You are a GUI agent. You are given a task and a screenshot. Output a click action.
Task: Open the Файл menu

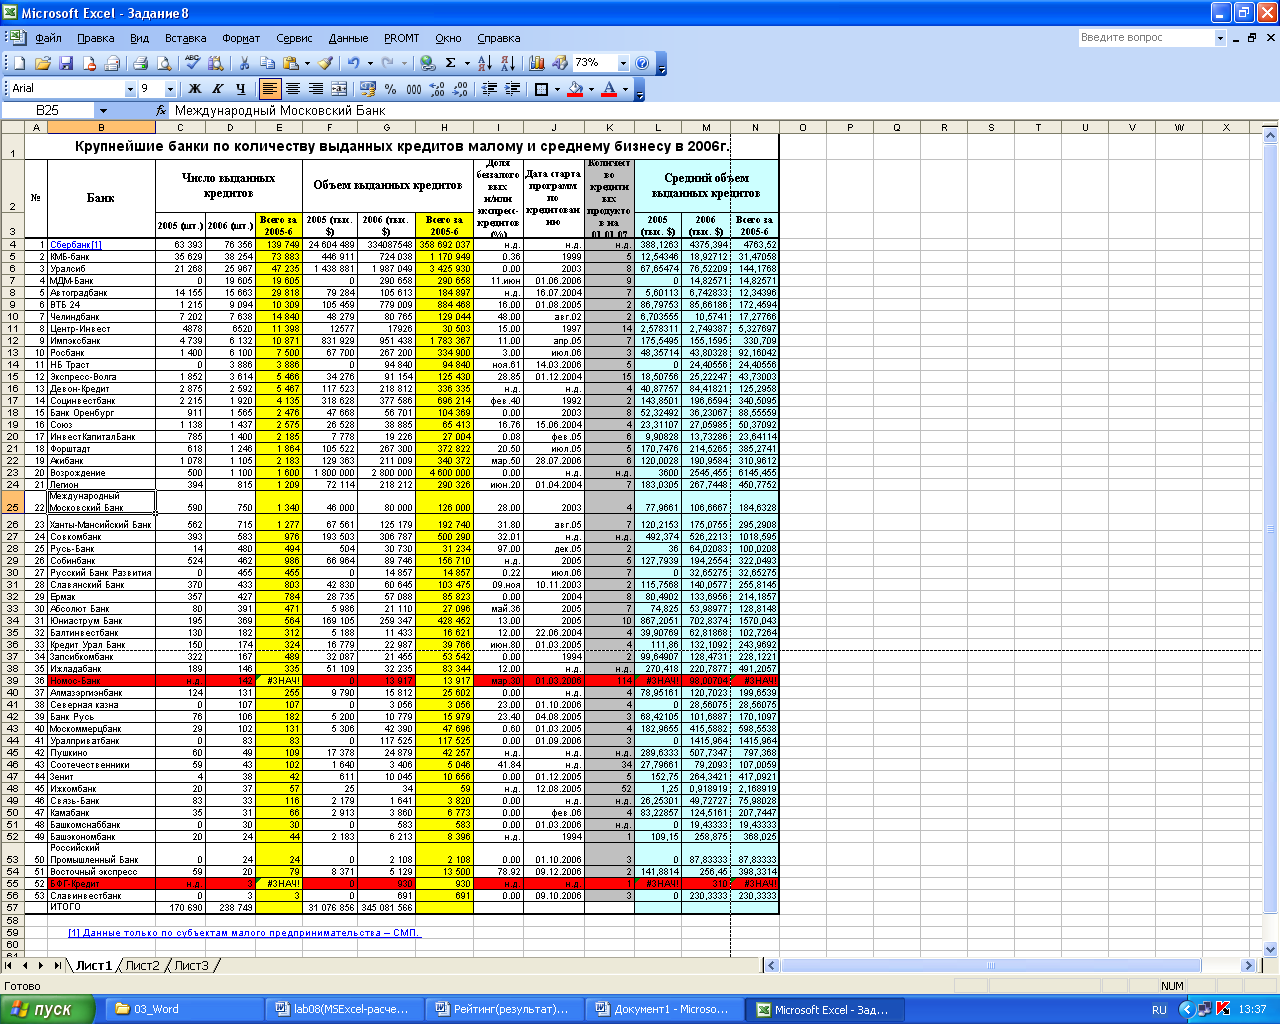48,38
